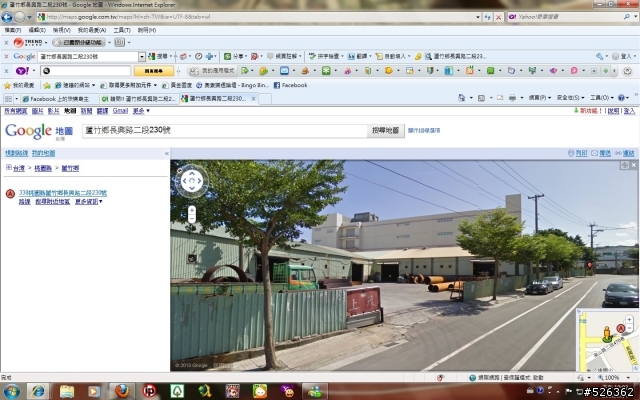Click the Google Maps search input field

tap(224, 131)
